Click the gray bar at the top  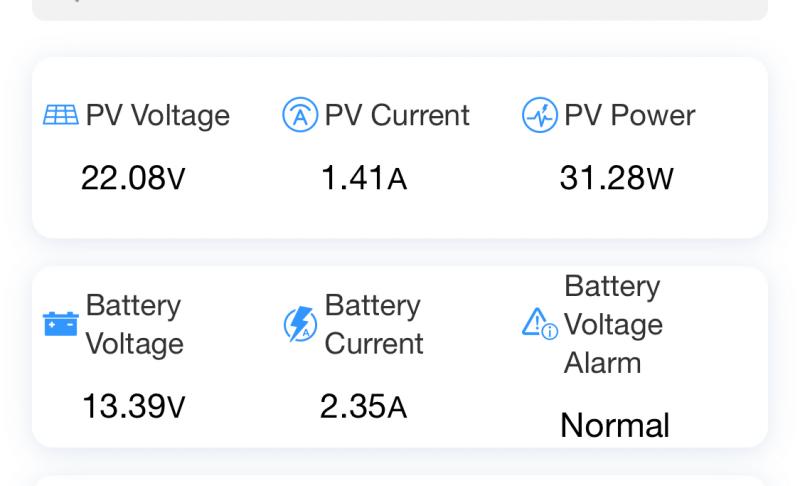(400, 9)
